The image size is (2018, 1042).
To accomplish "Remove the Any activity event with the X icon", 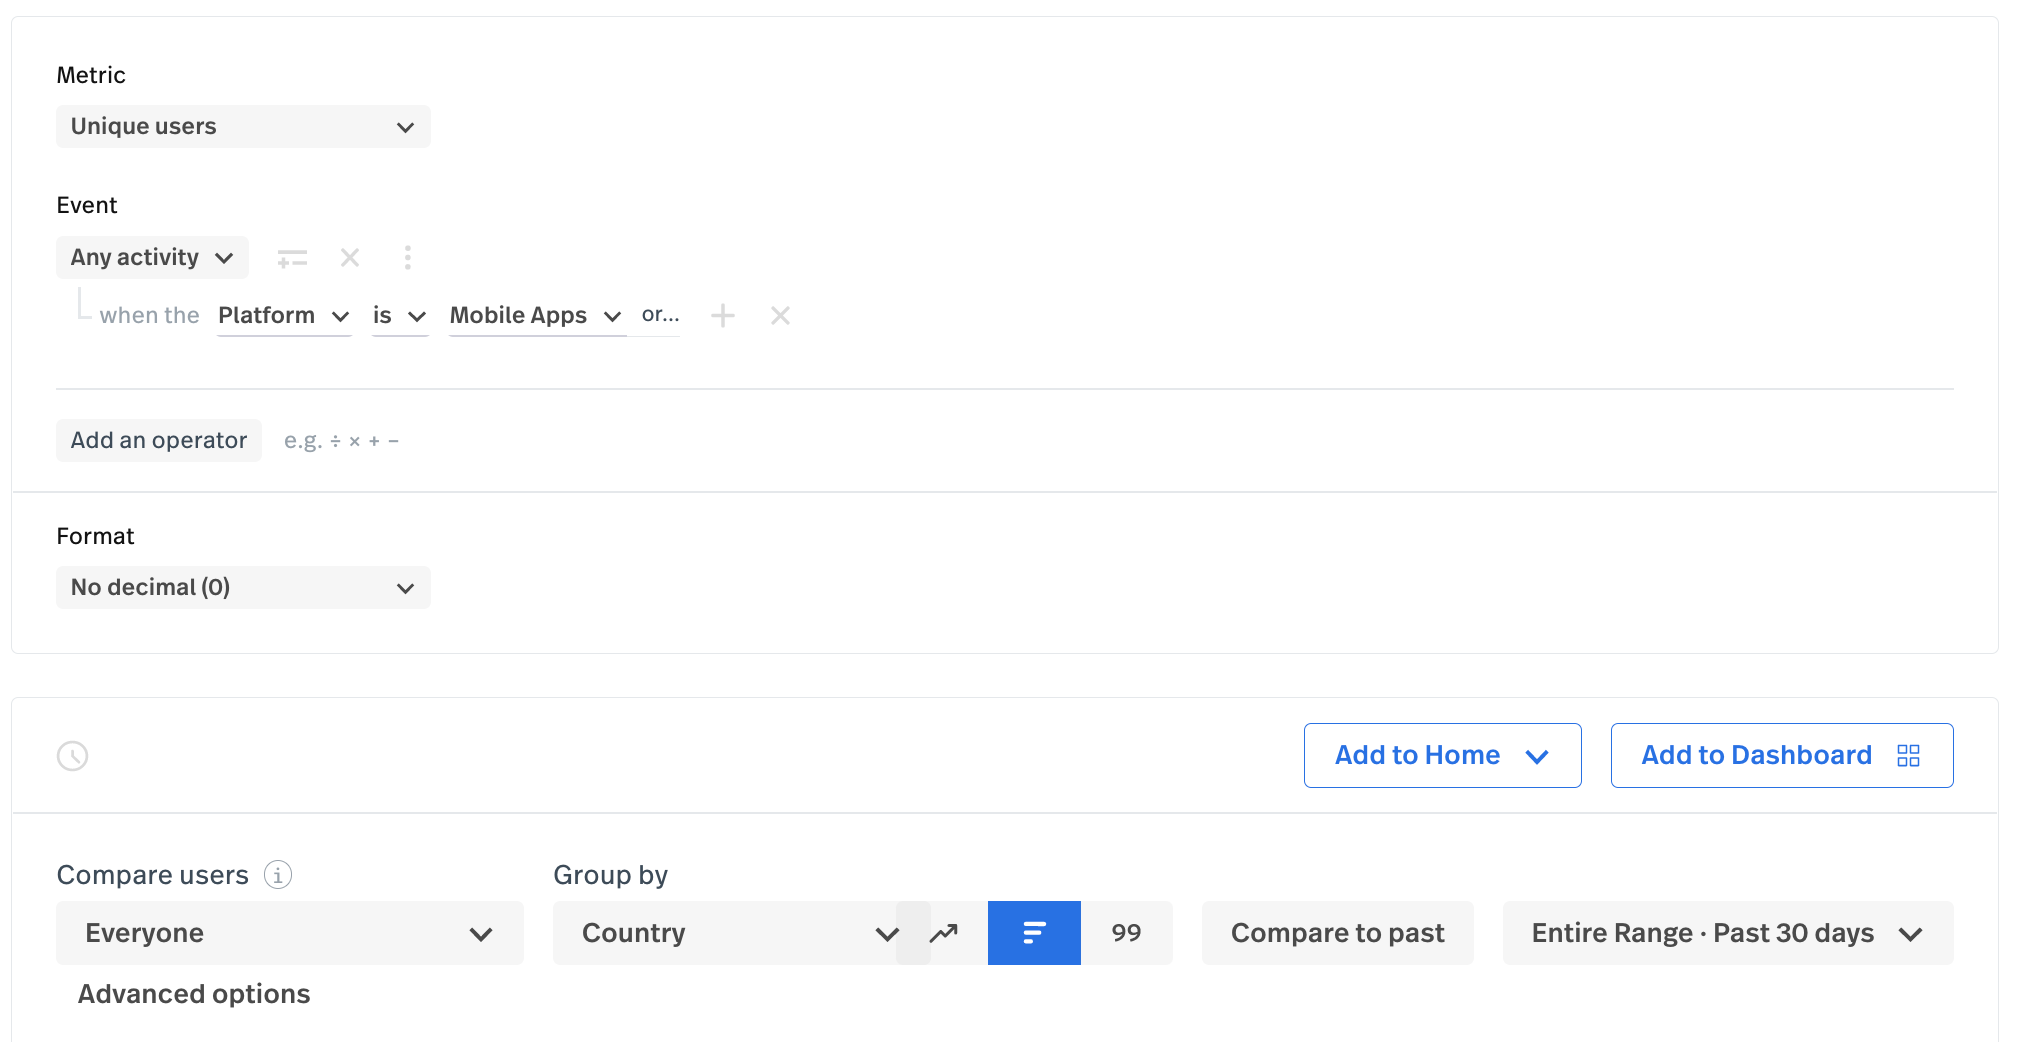I will 349,257.
